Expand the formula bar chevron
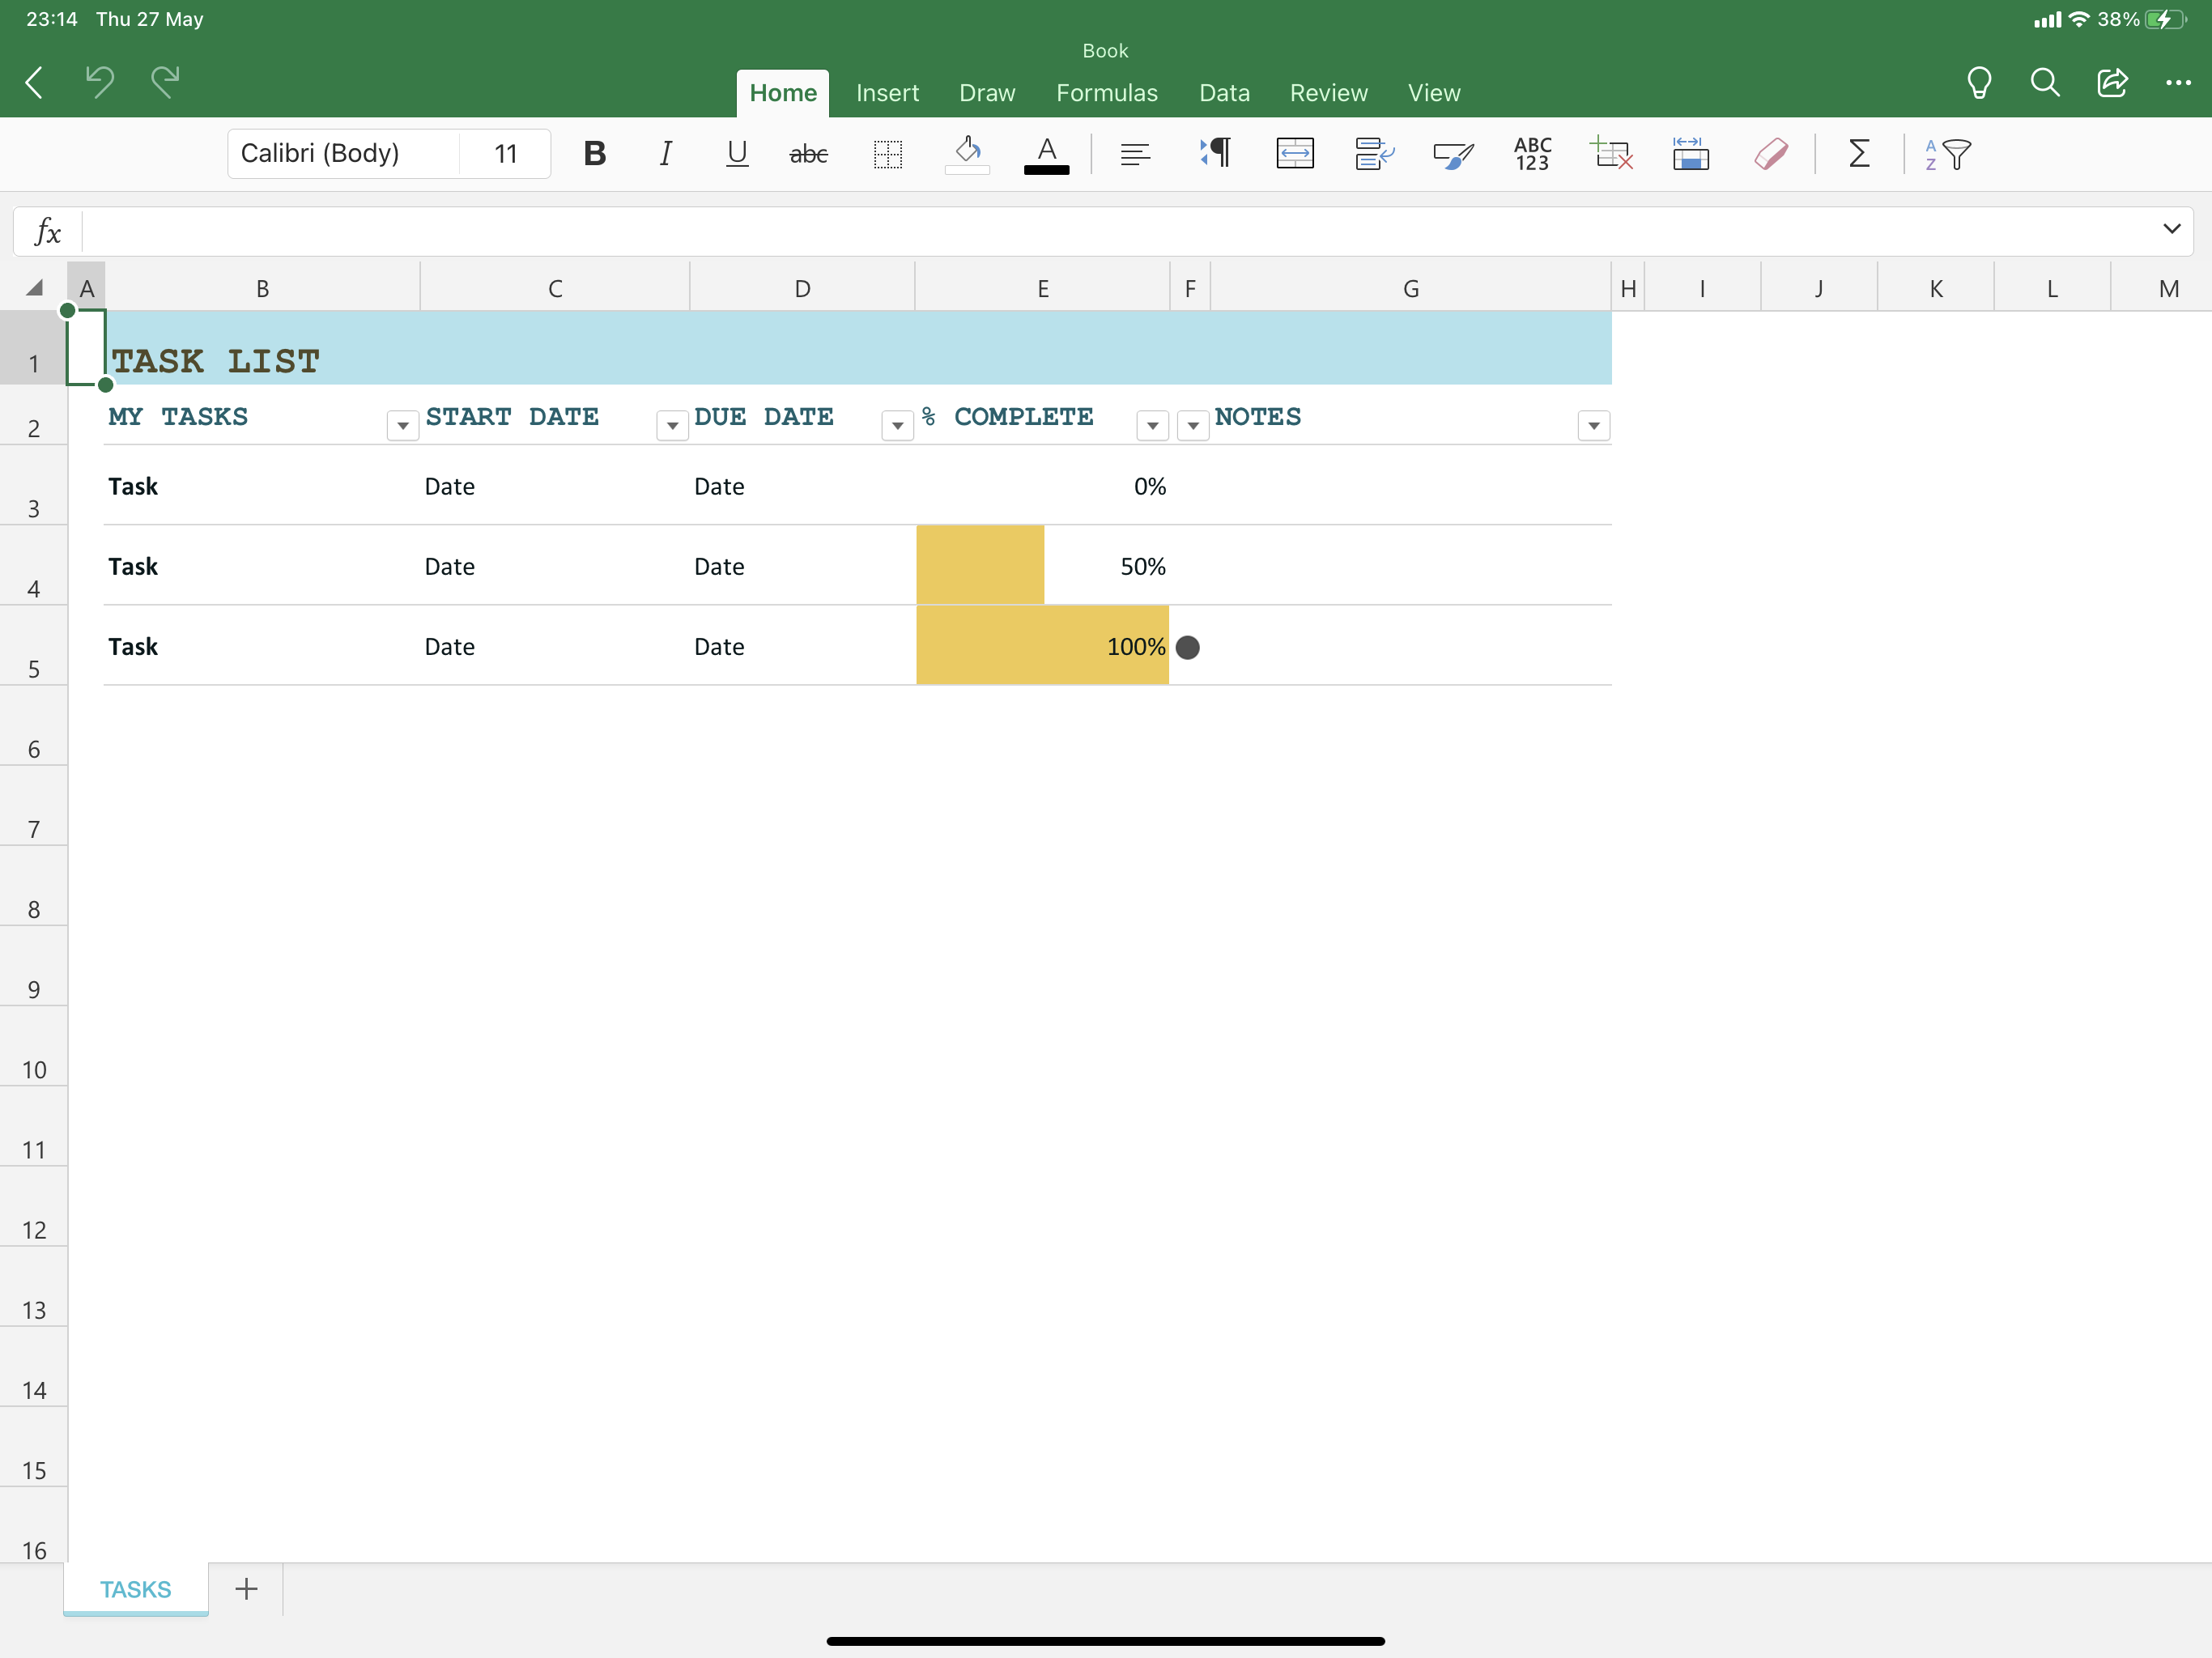The height and width of the screenshot is (1658, 2212). tap(2171, 229)
